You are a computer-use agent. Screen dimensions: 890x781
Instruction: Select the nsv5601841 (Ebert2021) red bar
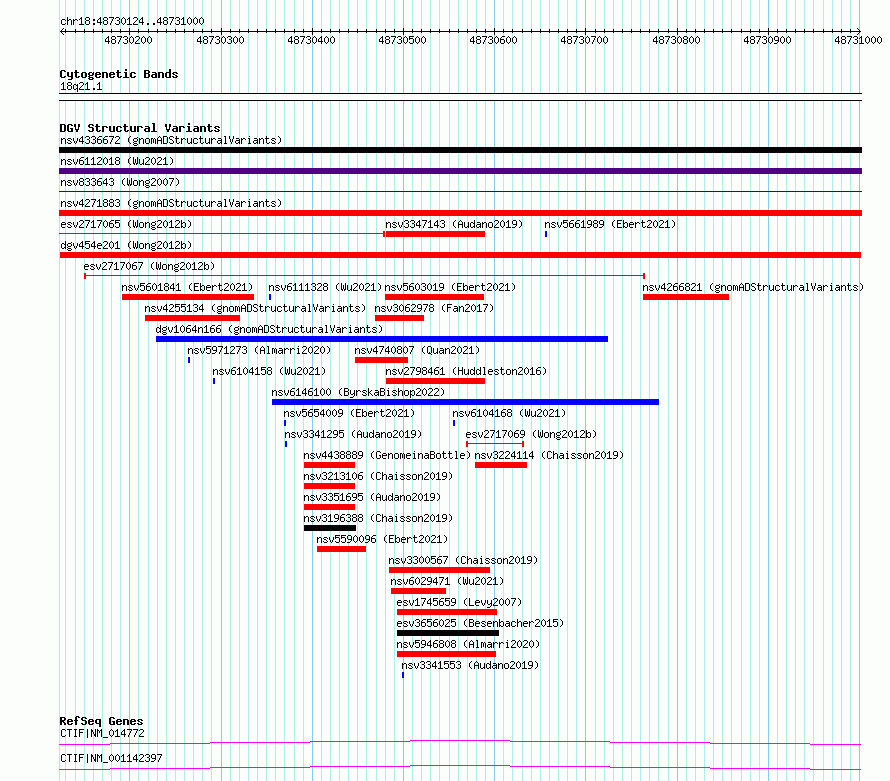click(188, 297)
